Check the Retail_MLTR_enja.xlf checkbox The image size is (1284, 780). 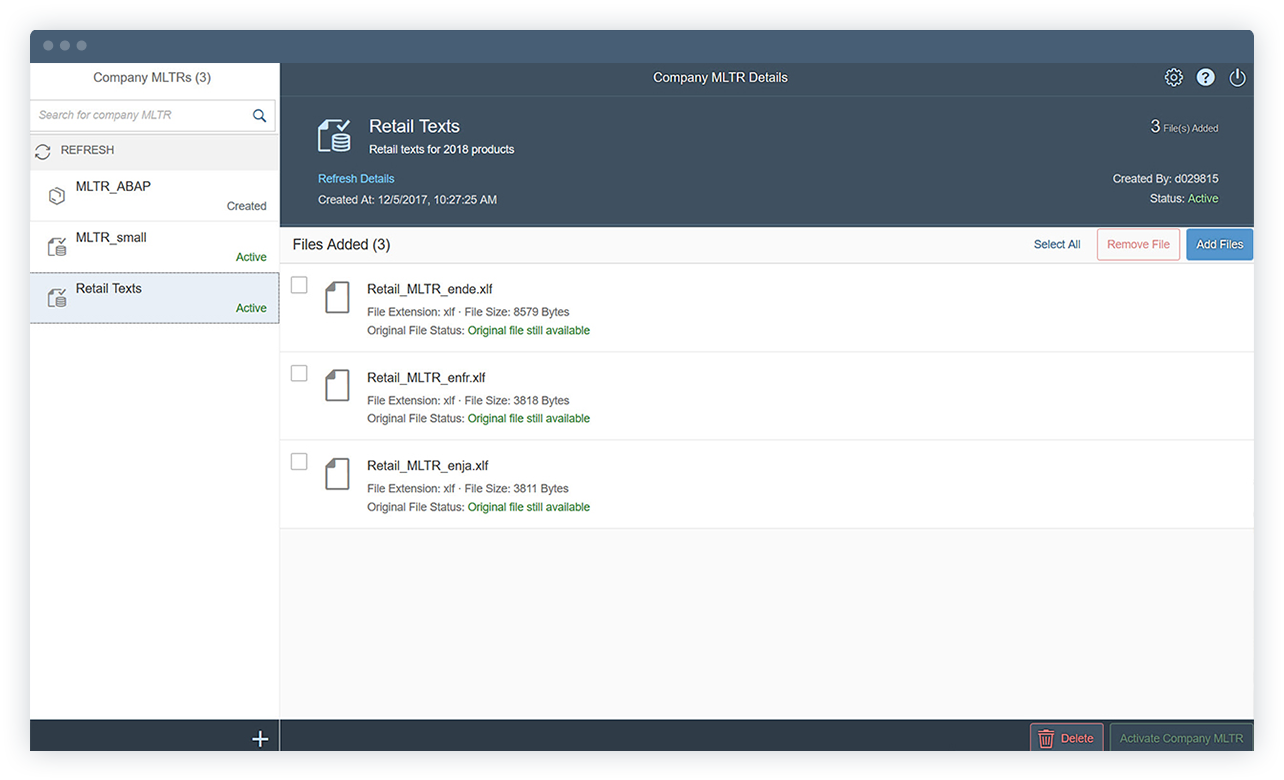[x=299, y=461]
